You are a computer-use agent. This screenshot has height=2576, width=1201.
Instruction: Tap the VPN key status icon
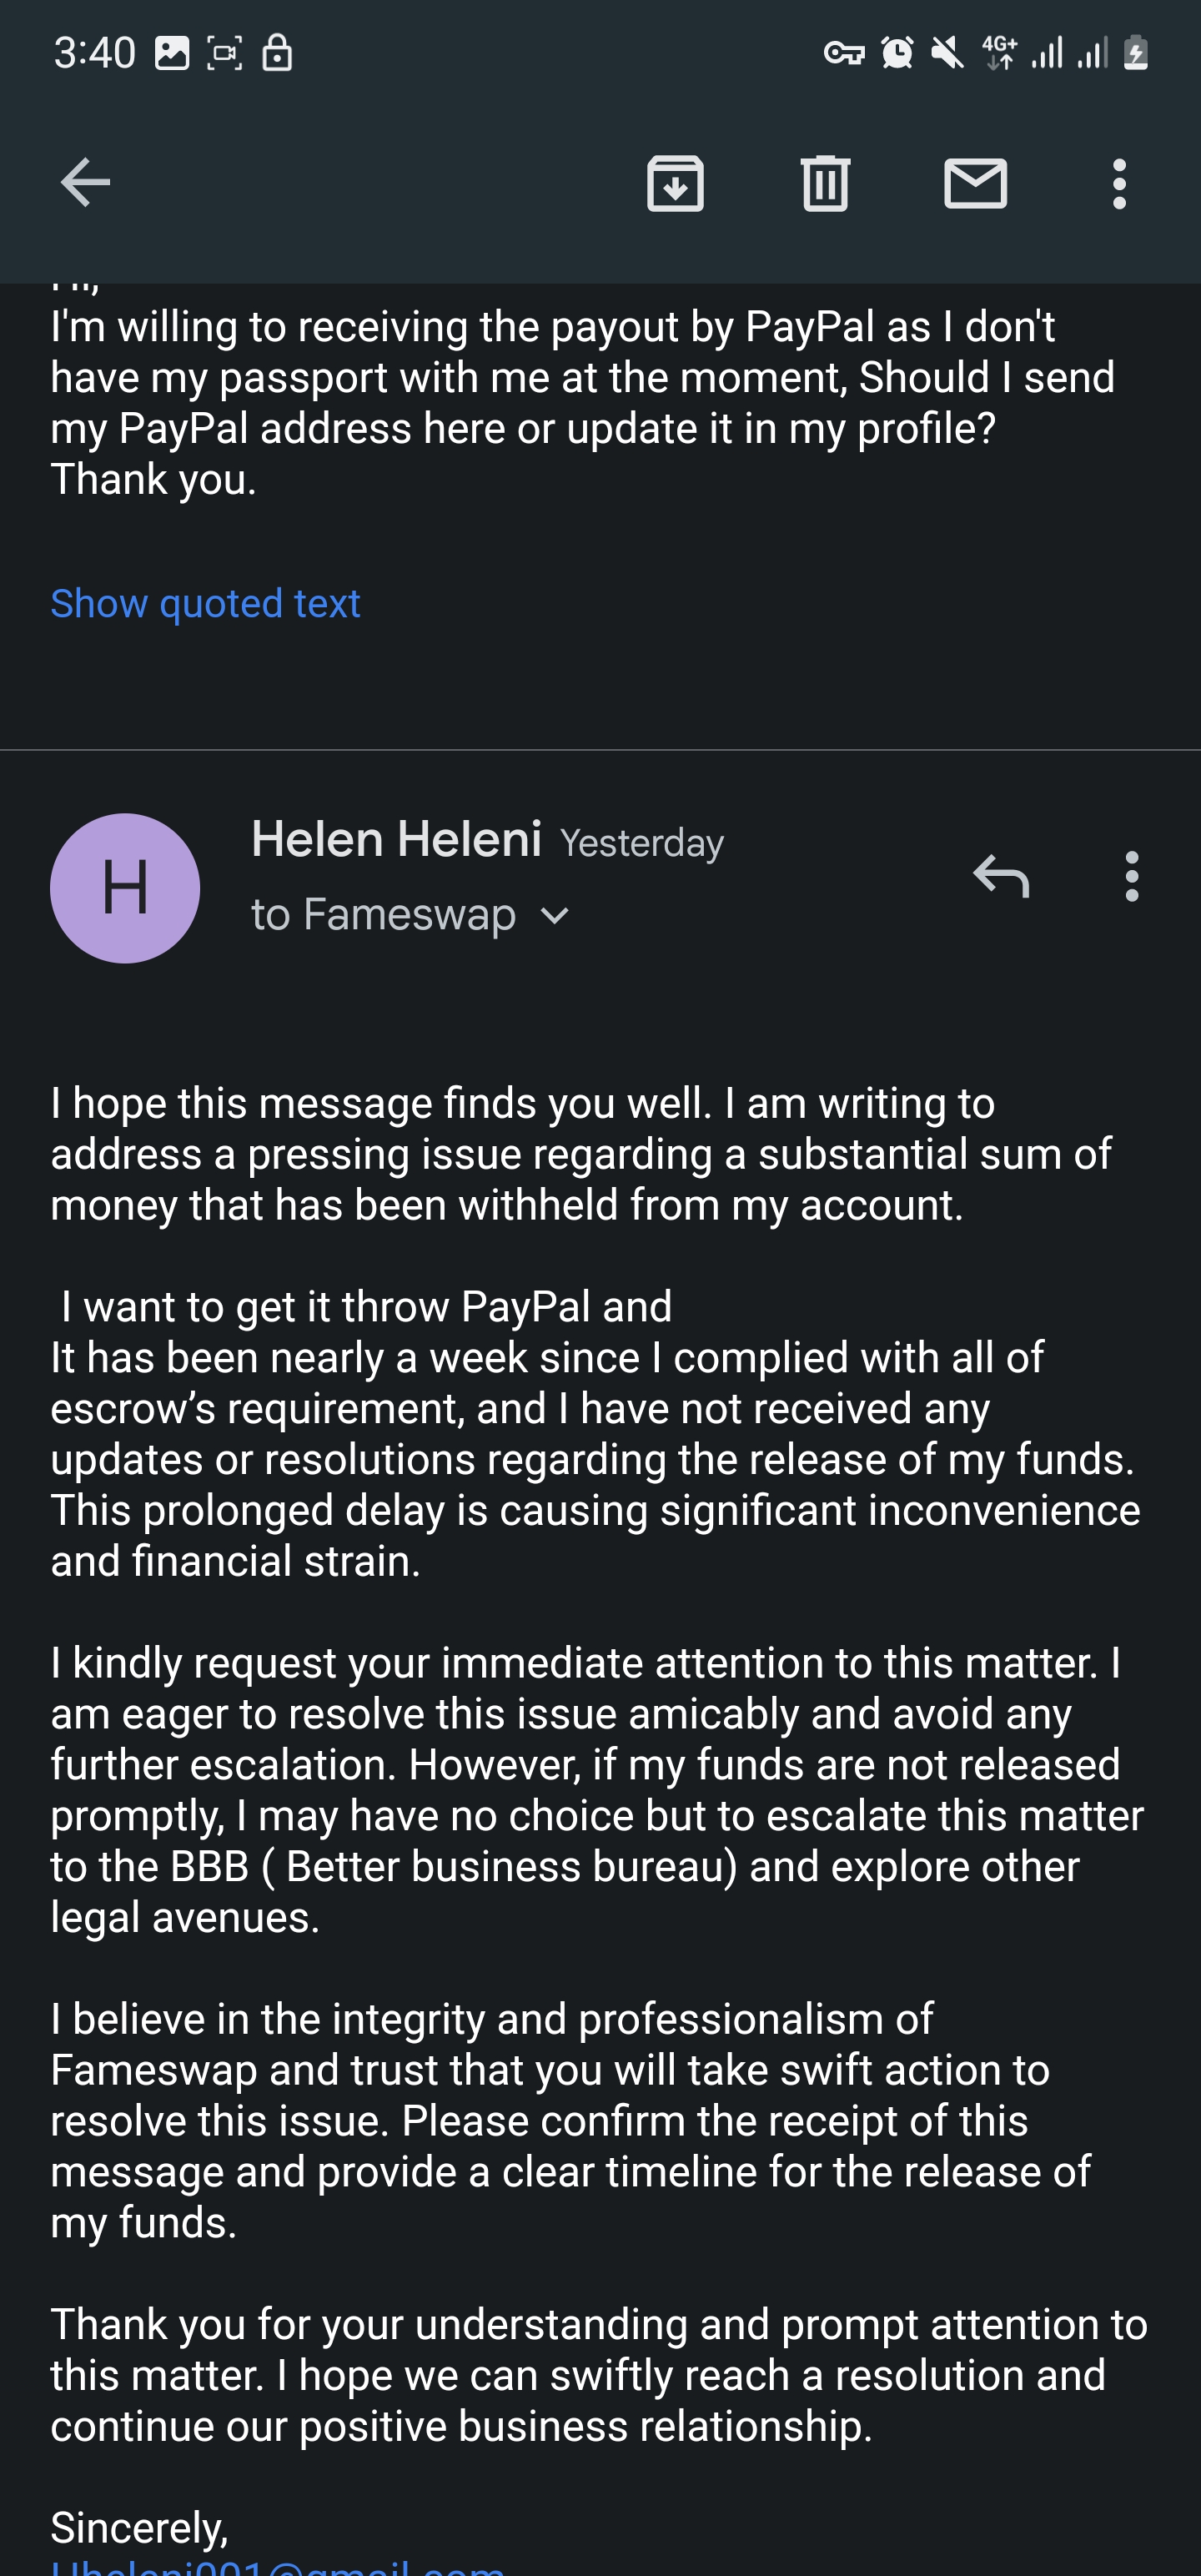point(844,53)
